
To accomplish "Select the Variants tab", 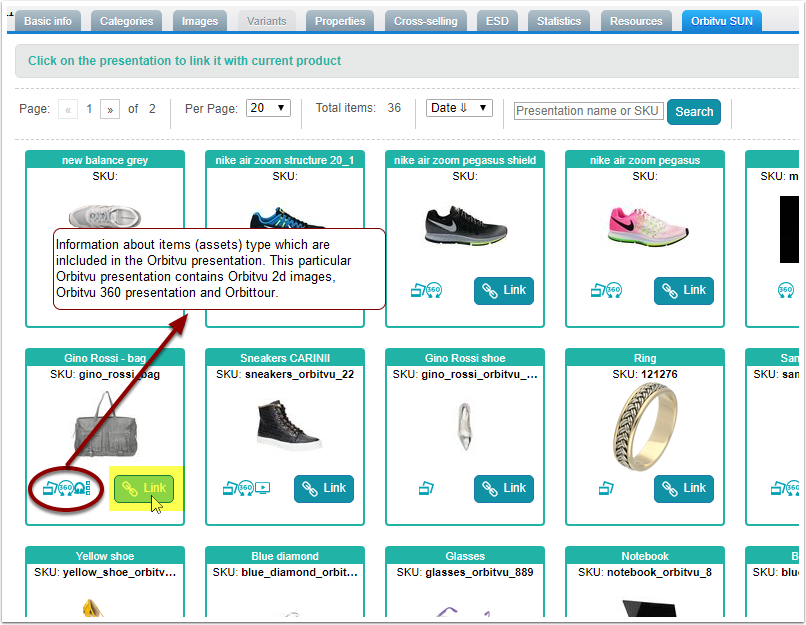I will [x=266, y=21].
